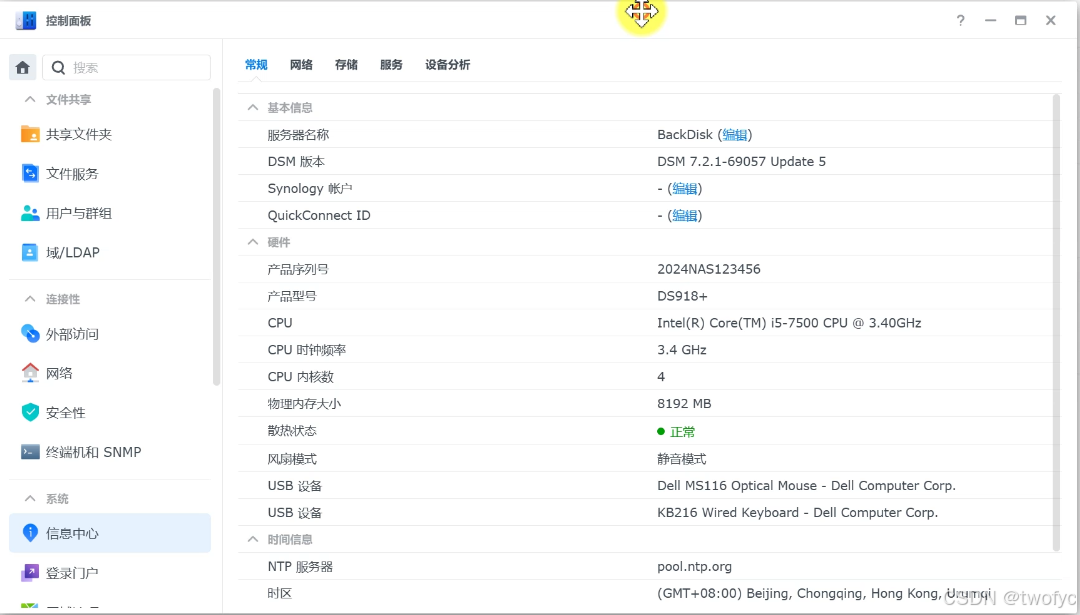Edit the QuickConnect ID link
The width and height of the screenshot is (1080, 615).
(685, 216)
